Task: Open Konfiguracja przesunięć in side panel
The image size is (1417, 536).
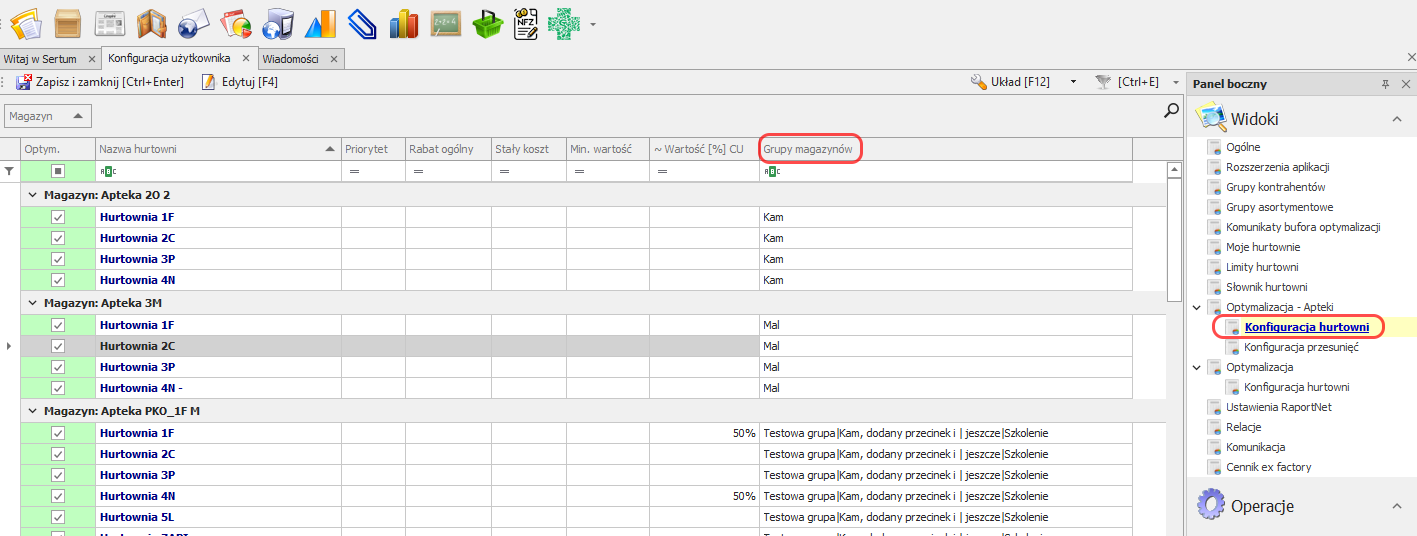Action: 1301,347
